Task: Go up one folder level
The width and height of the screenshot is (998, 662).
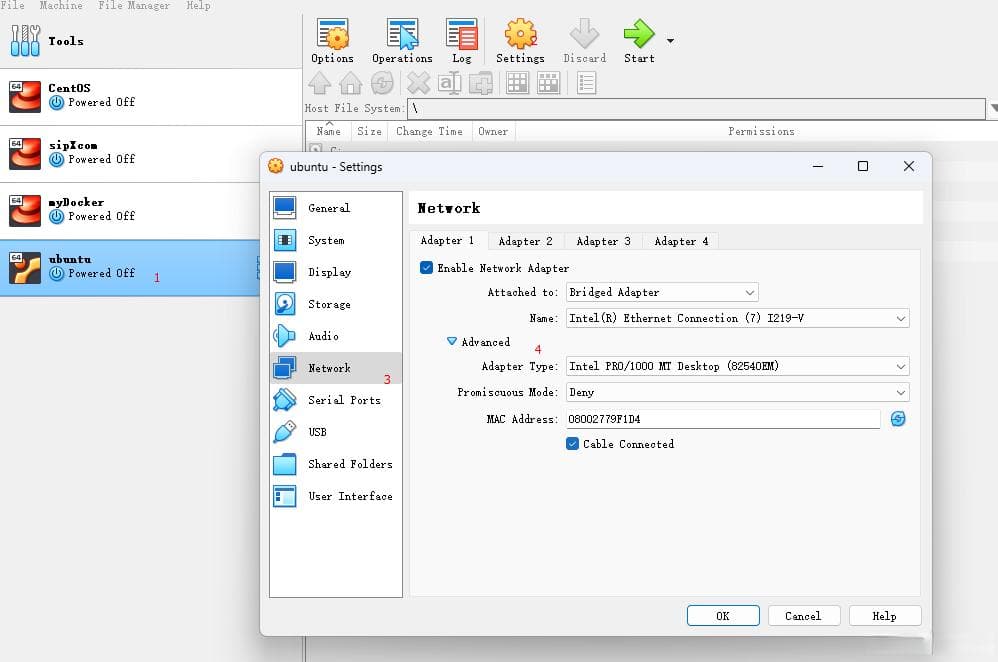Action: [x=320, y=83]
